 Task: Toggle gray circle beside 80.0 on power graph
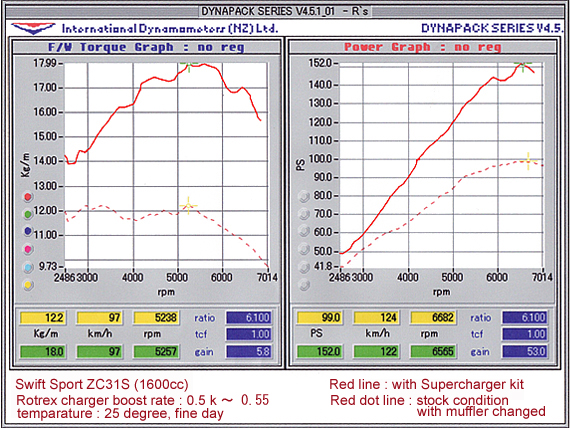coord(304,197)
